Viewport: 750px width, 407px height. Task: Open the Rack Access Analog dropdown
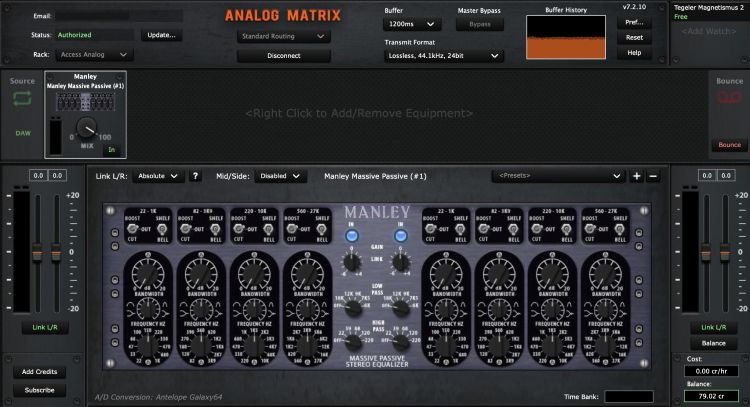94,55
